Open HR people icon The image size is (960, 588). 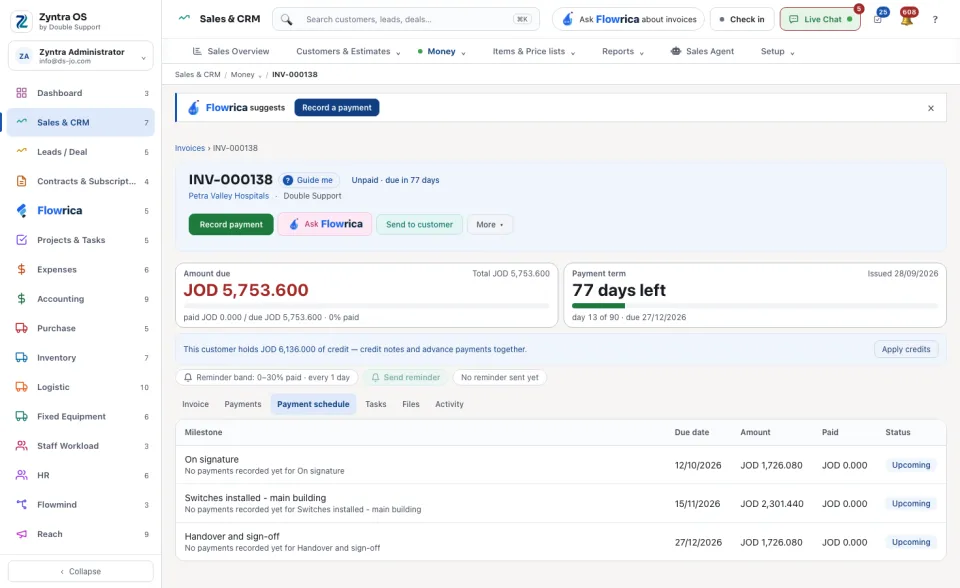(x=21, y=475)
